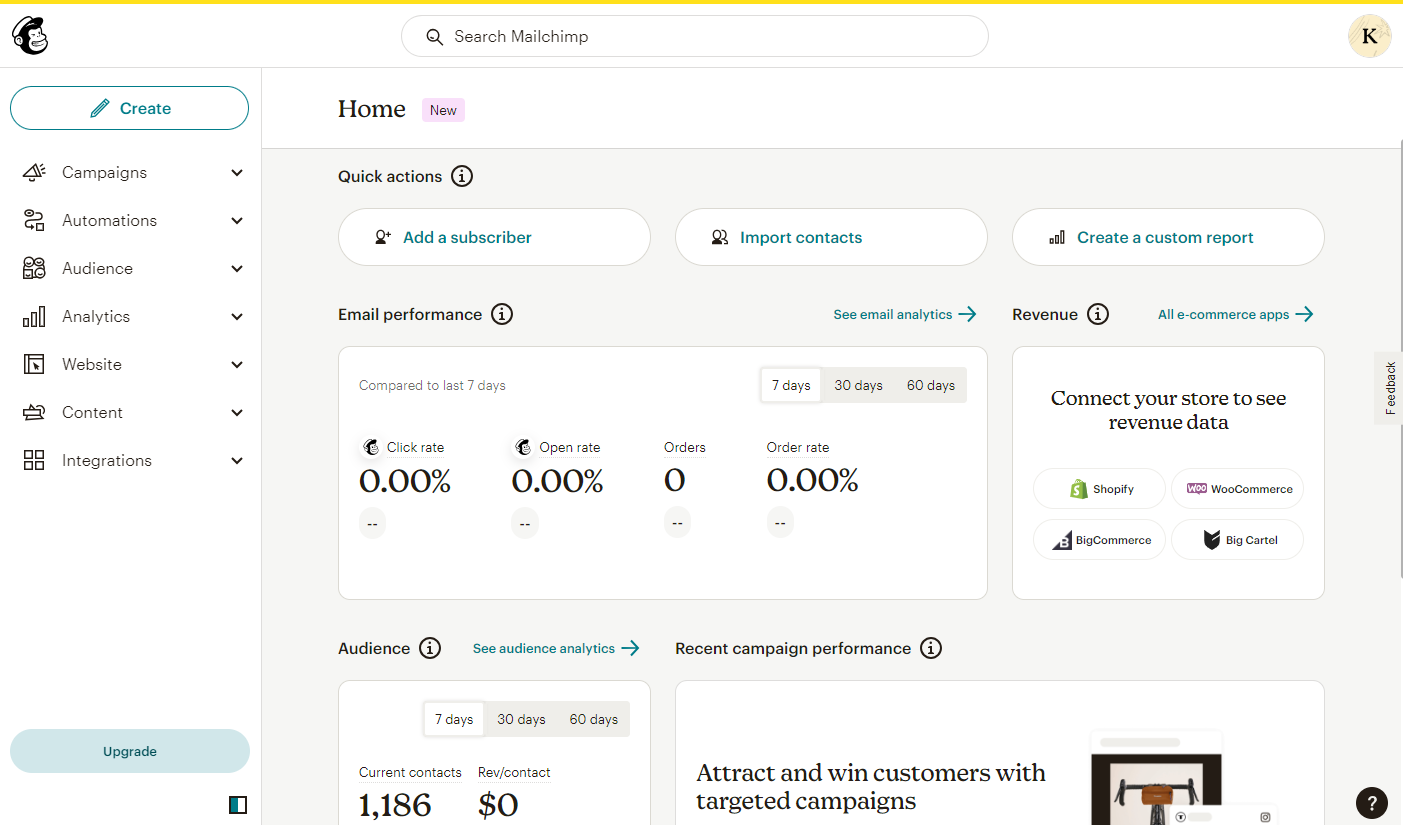Select 60 days in Email performance

pos(931,386)
